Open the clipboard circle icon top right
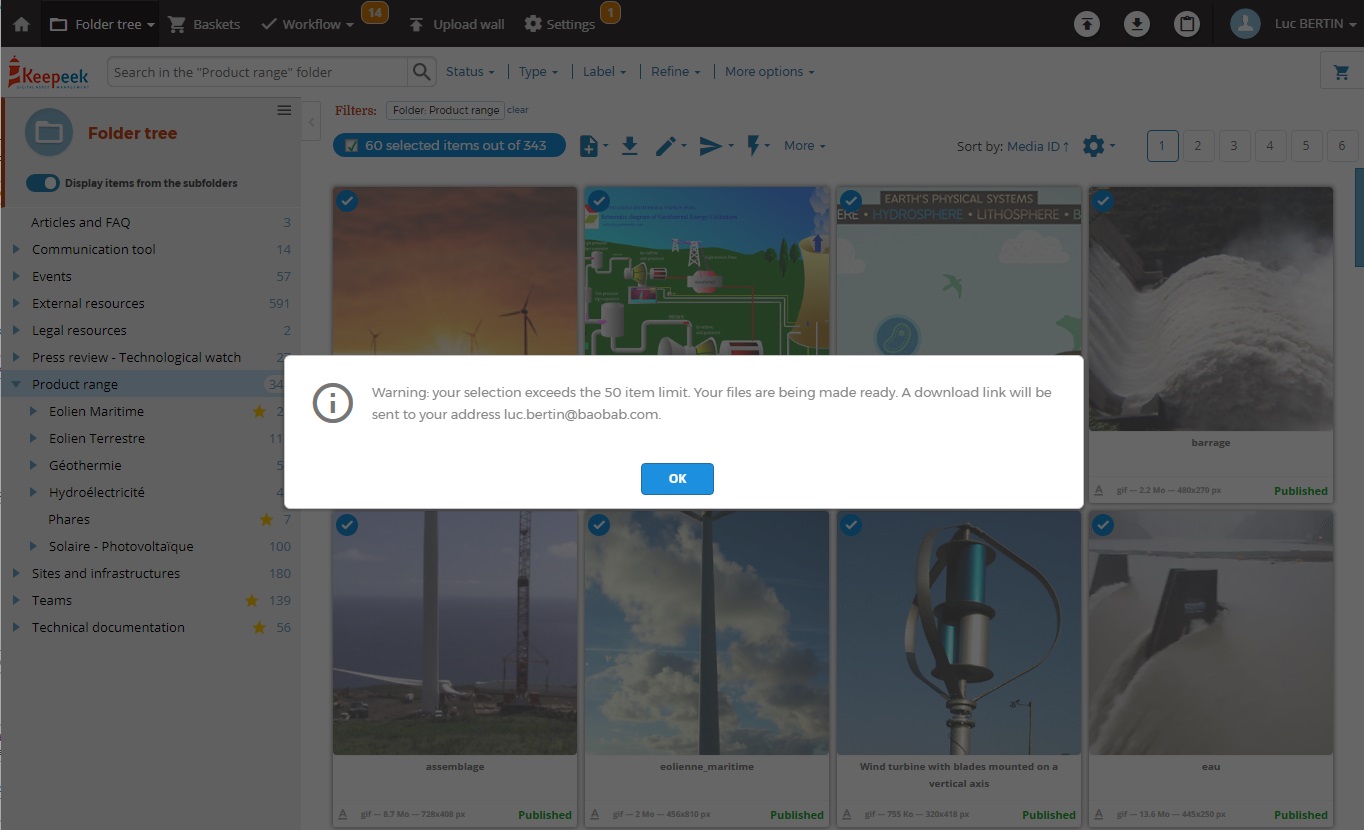This screenshot has height=830, width=1364. (1187, 24)
